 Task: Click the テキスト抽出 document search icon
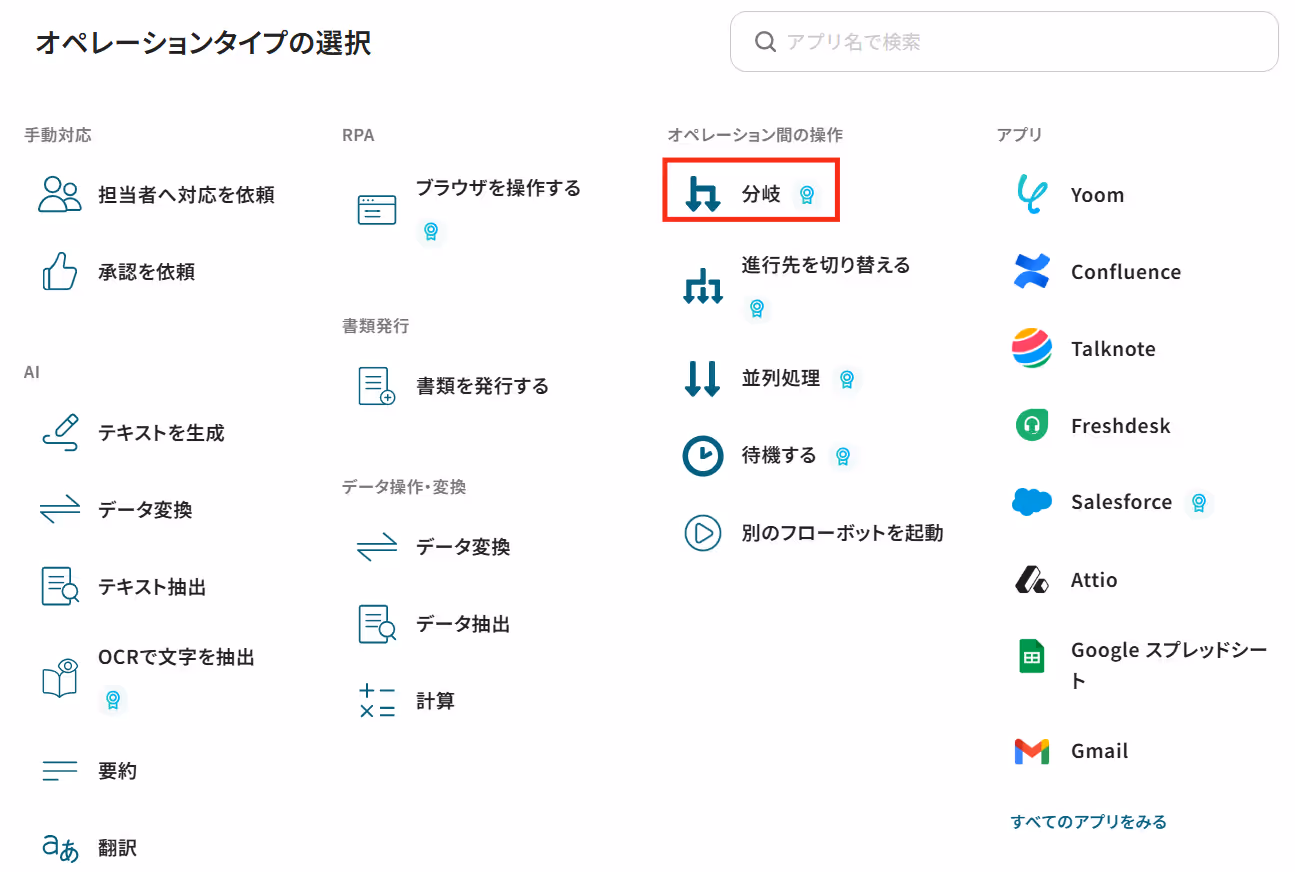click(60, 586)
